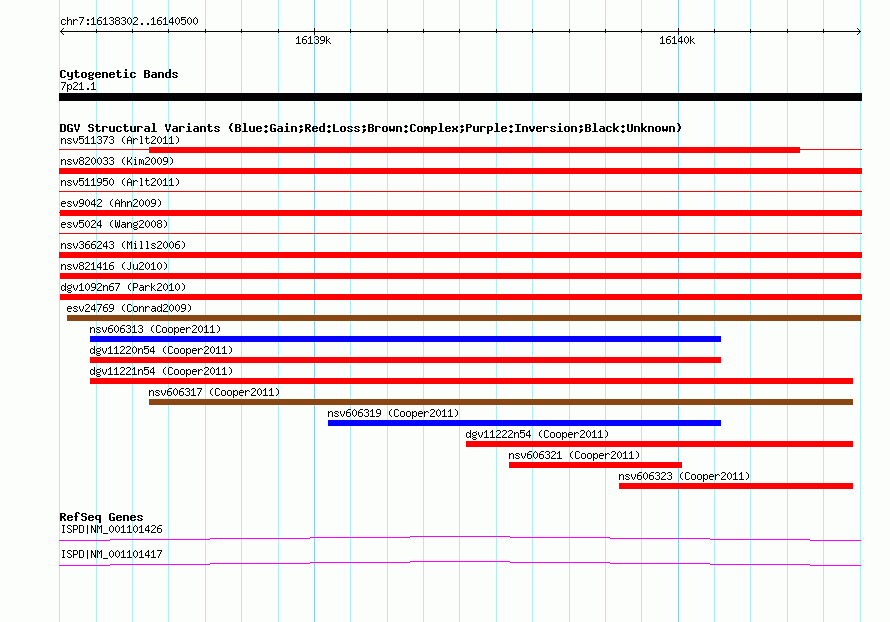Screen dimensions: 890x622
Task: Open variant nsv511373 (Arlt2011) label
Action: [x=120, y=140]
